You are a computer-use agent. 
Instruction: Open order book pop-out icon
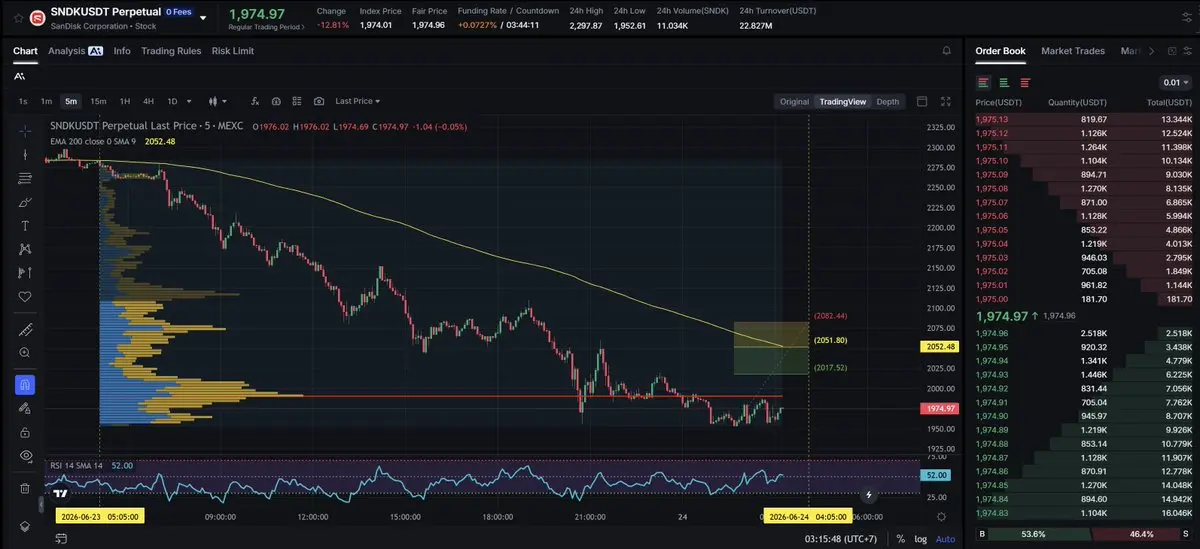point(1172,50)
